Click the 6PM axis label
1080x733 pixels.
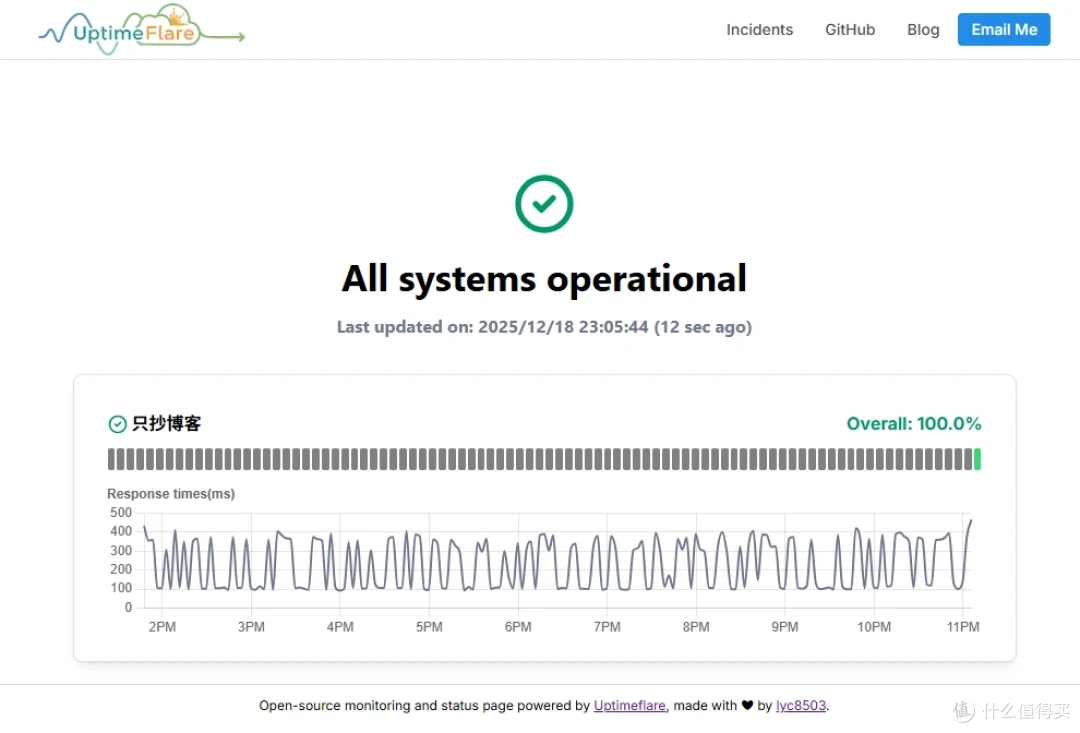tap(518, 627)
